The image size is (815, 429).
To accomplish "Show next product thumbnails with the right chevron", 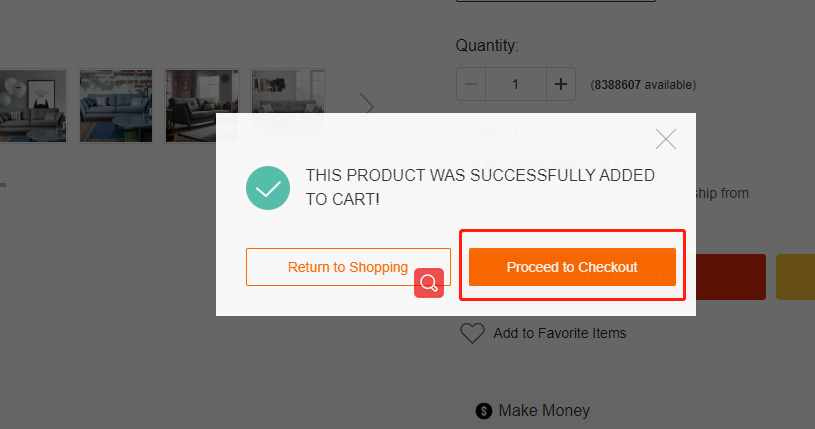I will (368, 105).
